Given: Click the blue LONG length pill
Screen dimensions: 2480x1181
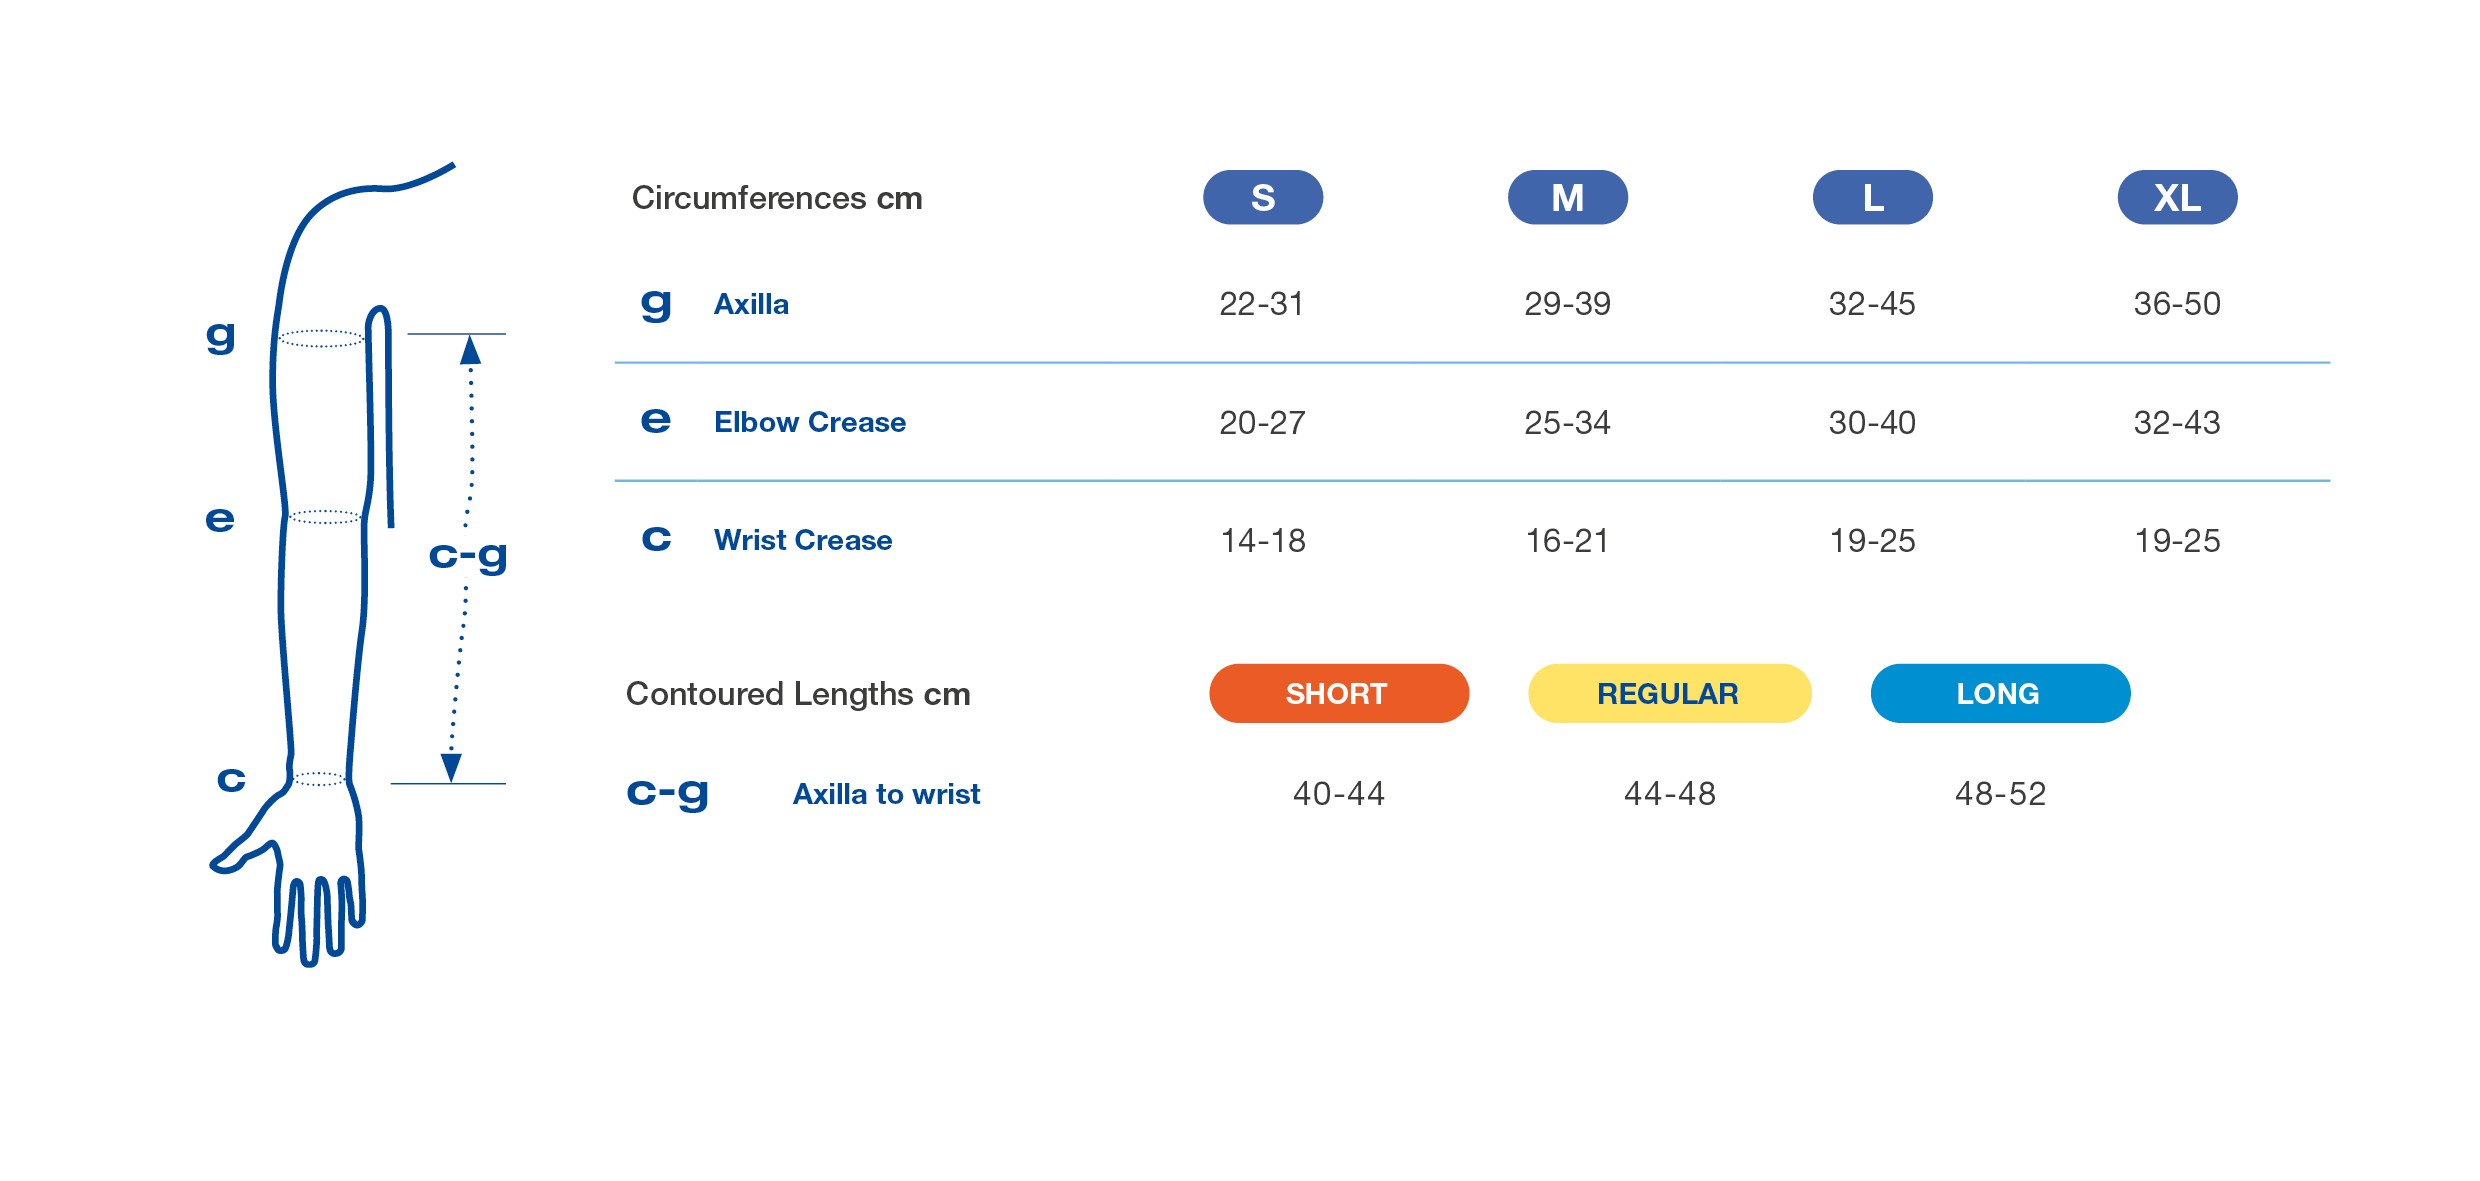Looking at the screenshot, I should tap(2000, 693).
